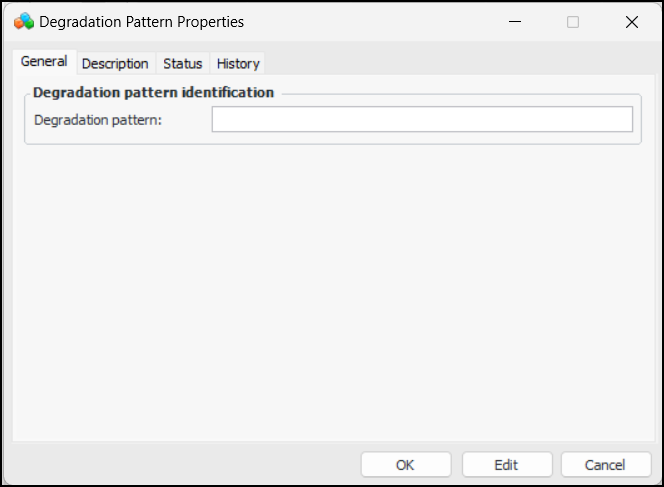Minimize the properties window
The image size is (664, 487).
click(x=514, y=21)
